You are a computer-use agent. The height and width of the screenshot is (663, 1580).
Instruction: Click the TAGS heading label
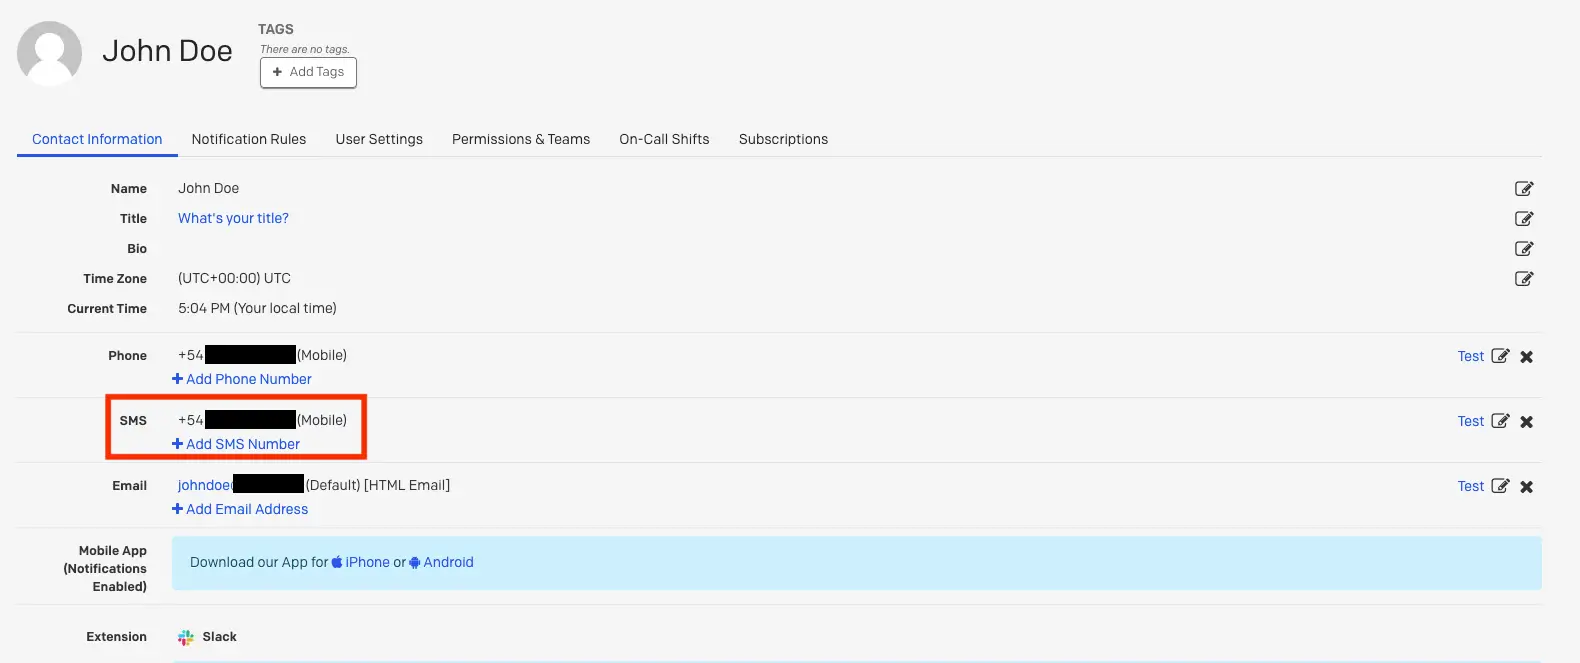pyautogui.click(x=276, y=29)
